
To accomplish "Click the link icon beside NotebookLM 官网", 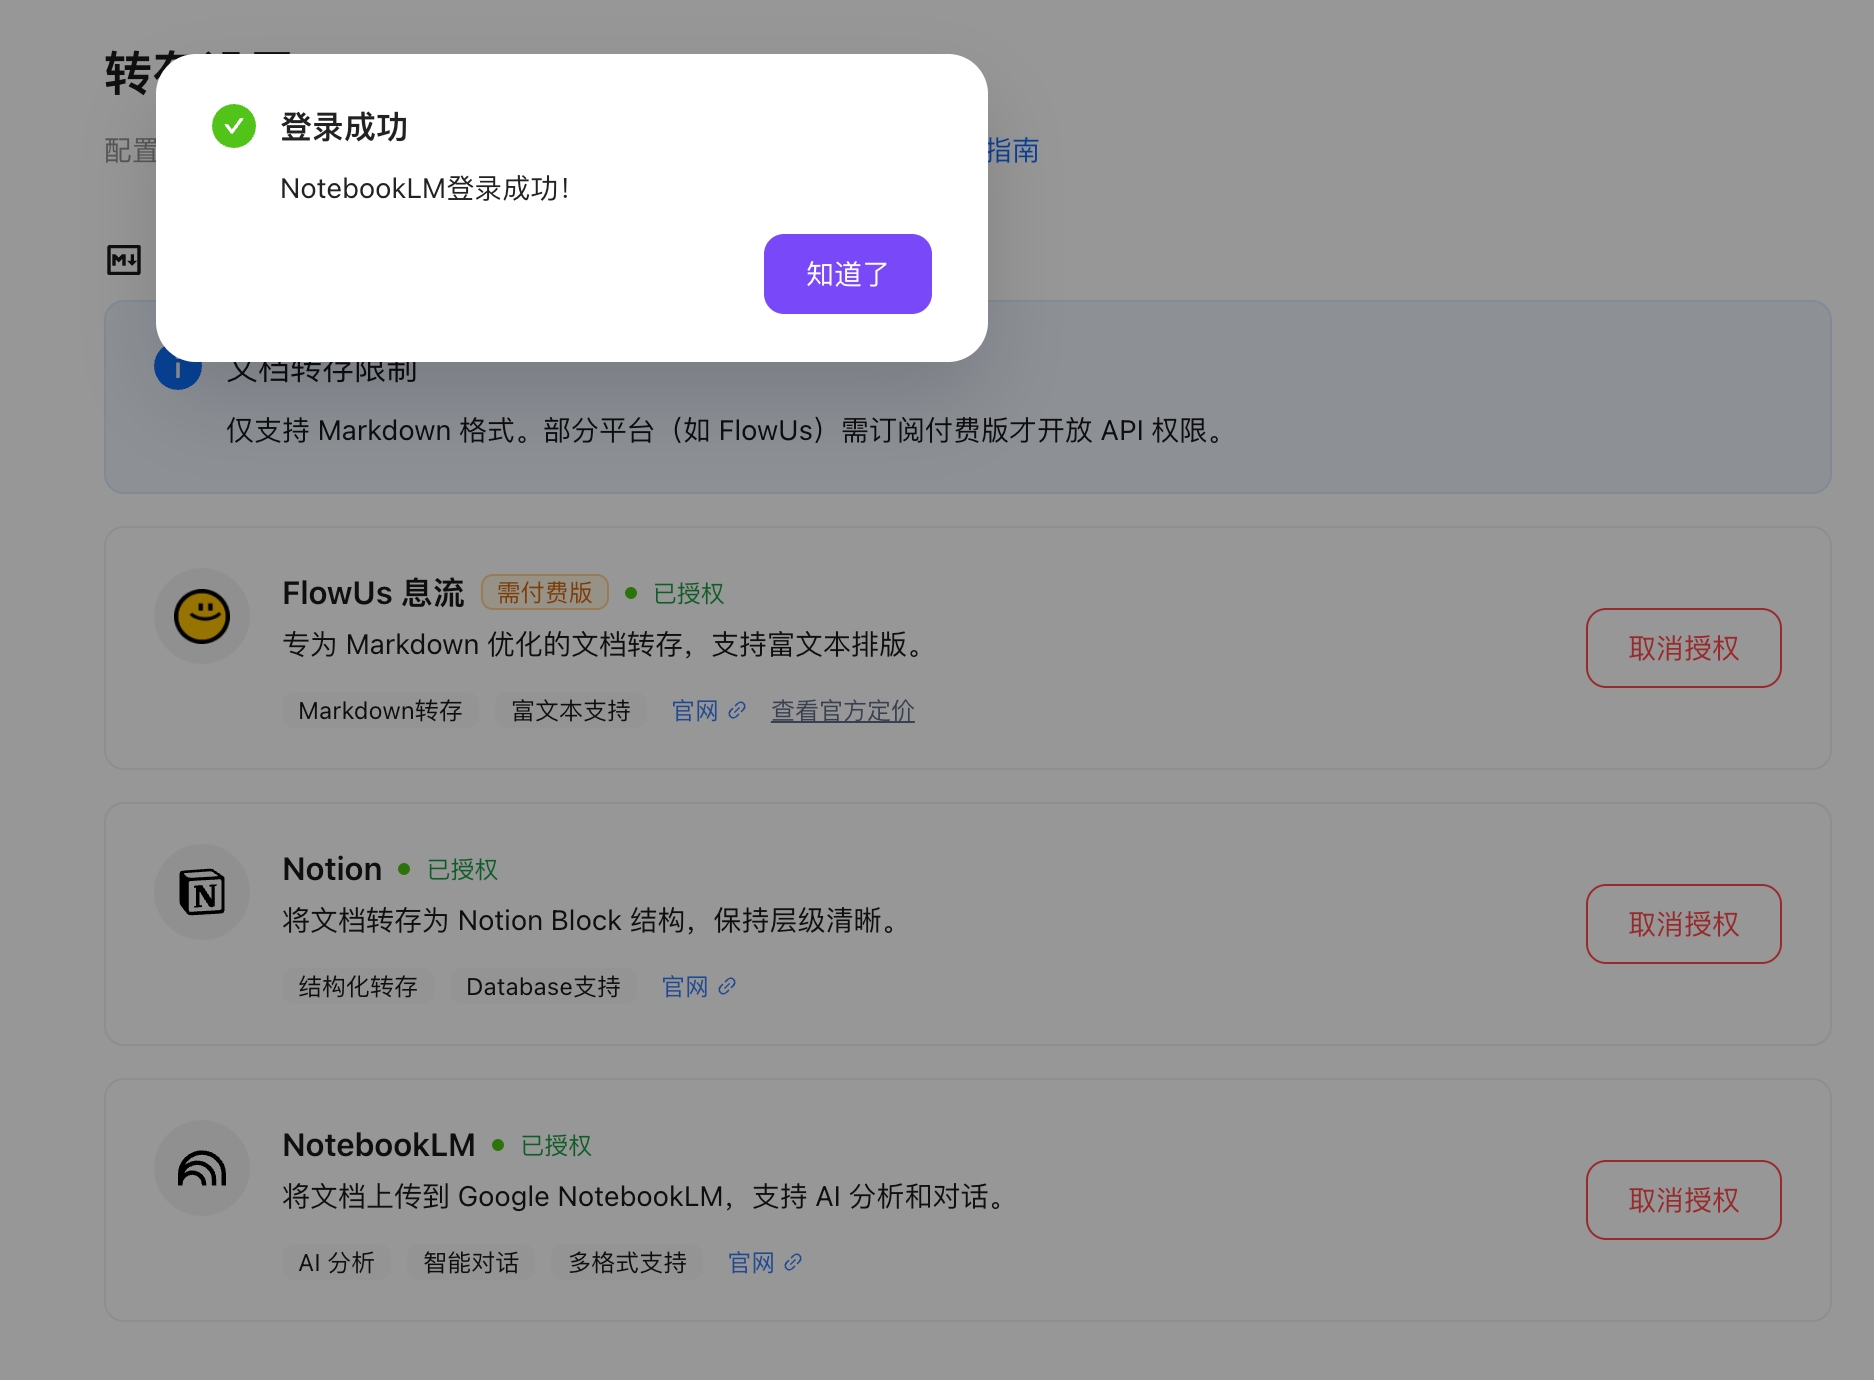I will [x=793, y=1262].
